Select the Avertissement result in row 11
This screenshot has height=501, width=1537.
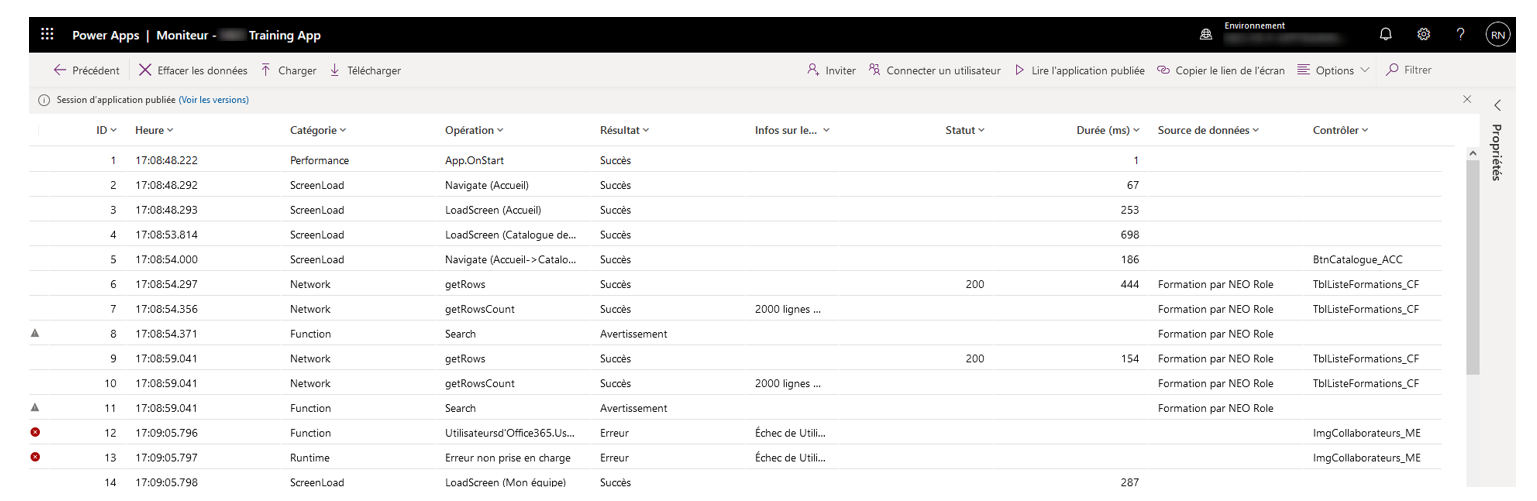tap(633, 408)
